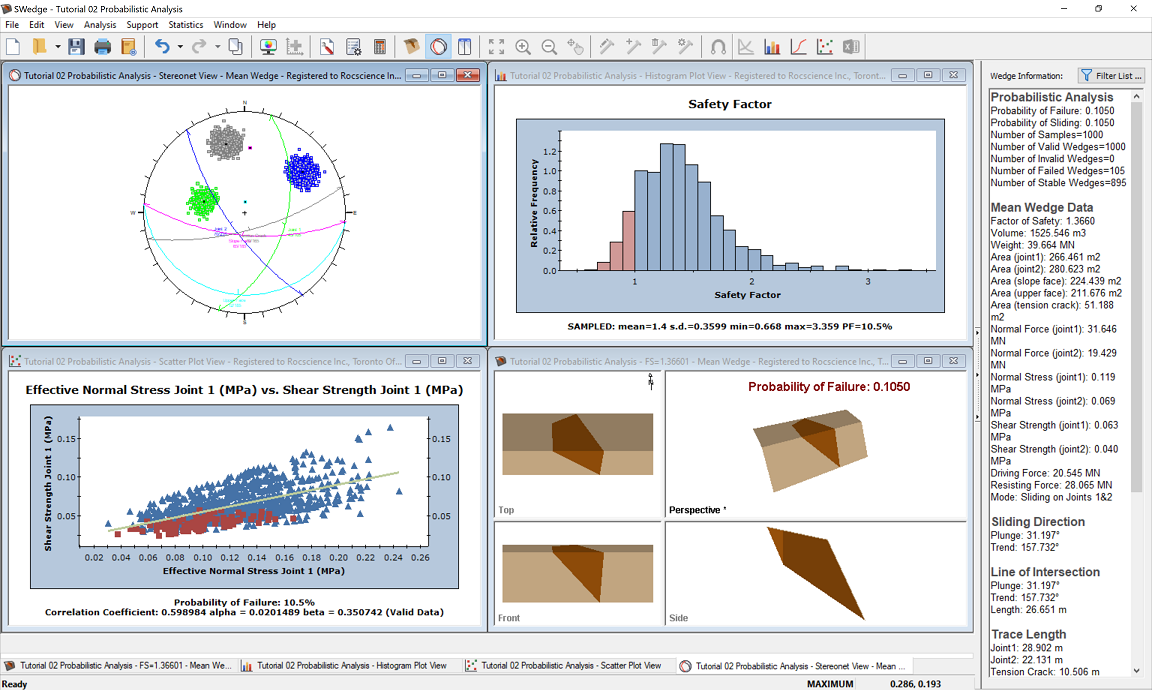Select the Histogram Plot tool in the toolbar
The image size is (1152, 690).
click(773, 46)
